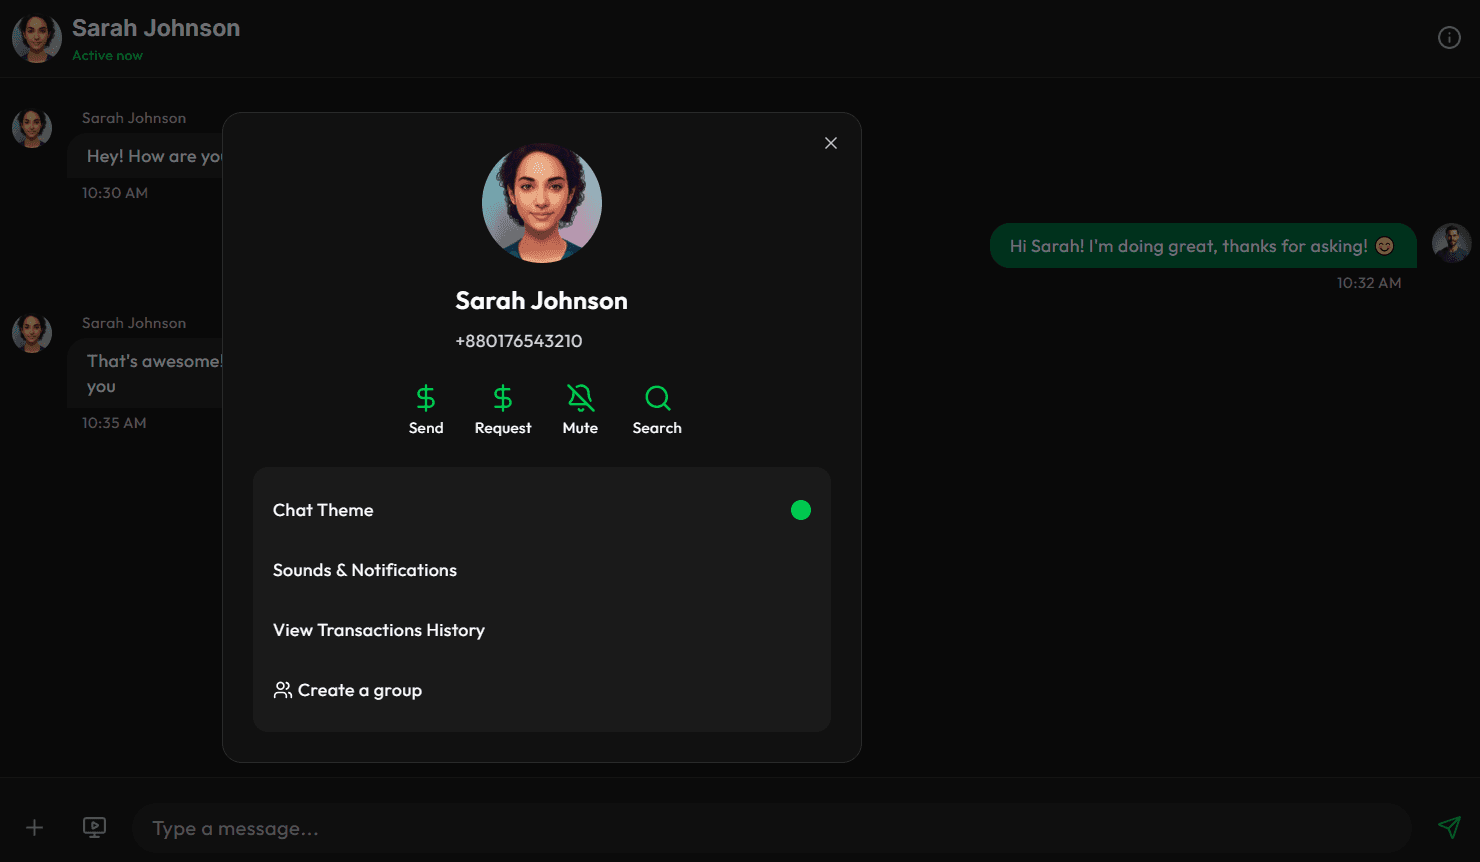Open Create a group from the options list
The width and height of the screenshot is (1480, 862).
click(x=358, y=689)
